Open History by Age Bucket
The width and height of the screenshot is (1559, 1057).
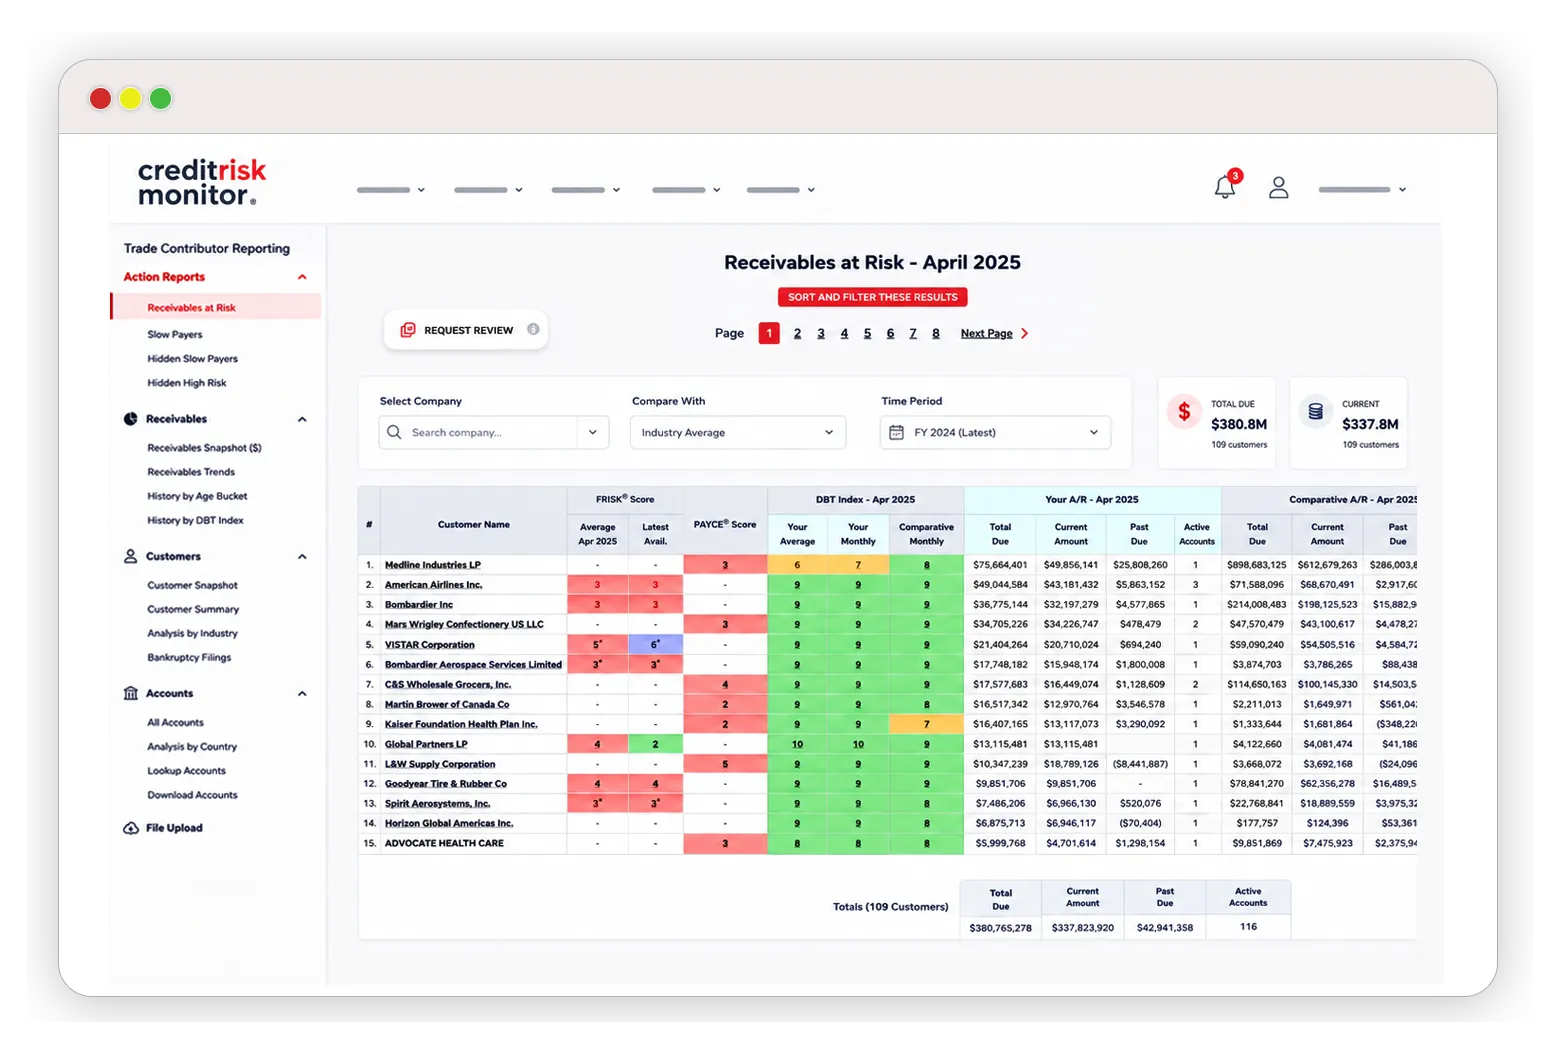pos(197,496)
